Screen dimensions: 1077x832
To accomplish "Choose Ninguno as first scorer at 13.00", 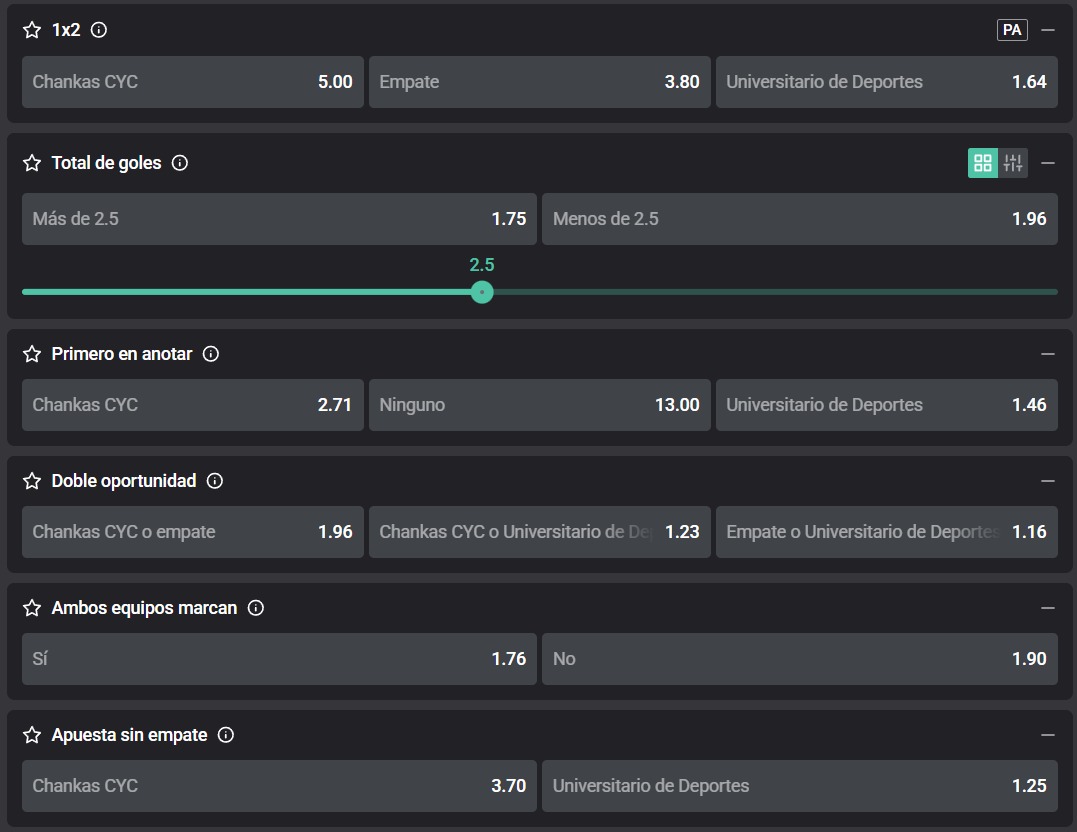I will 539,405.
